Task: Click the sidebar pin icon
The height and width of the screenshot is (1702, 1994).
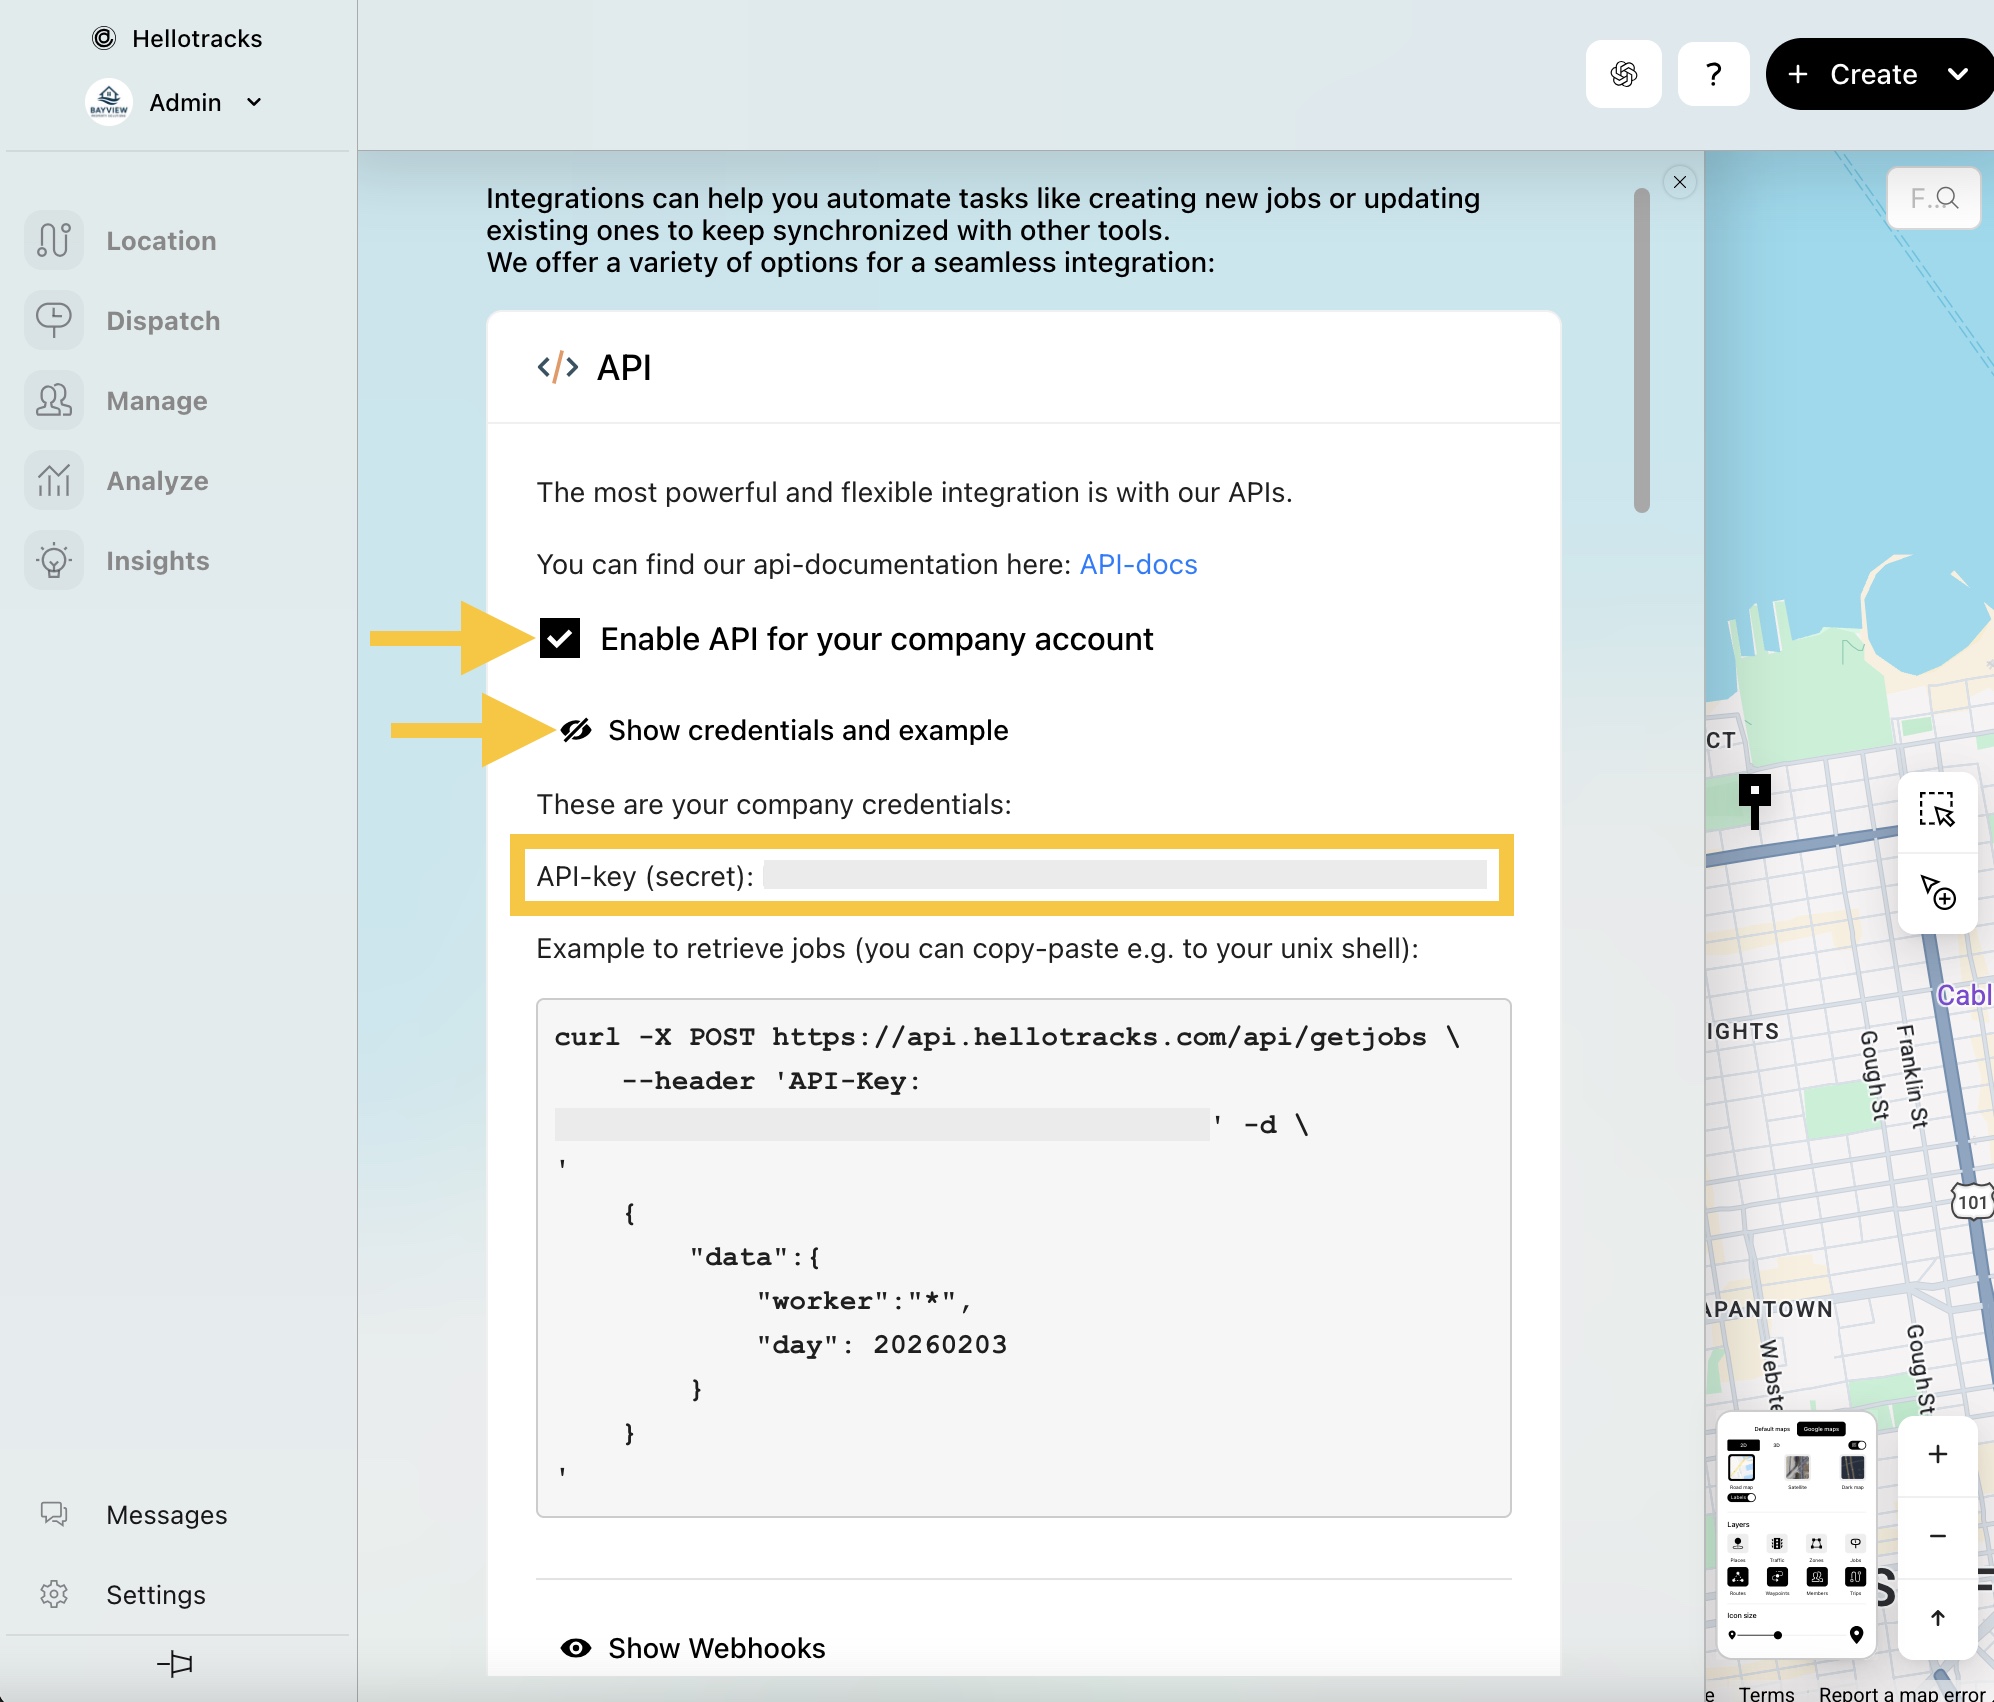Action: [176, 1664]
